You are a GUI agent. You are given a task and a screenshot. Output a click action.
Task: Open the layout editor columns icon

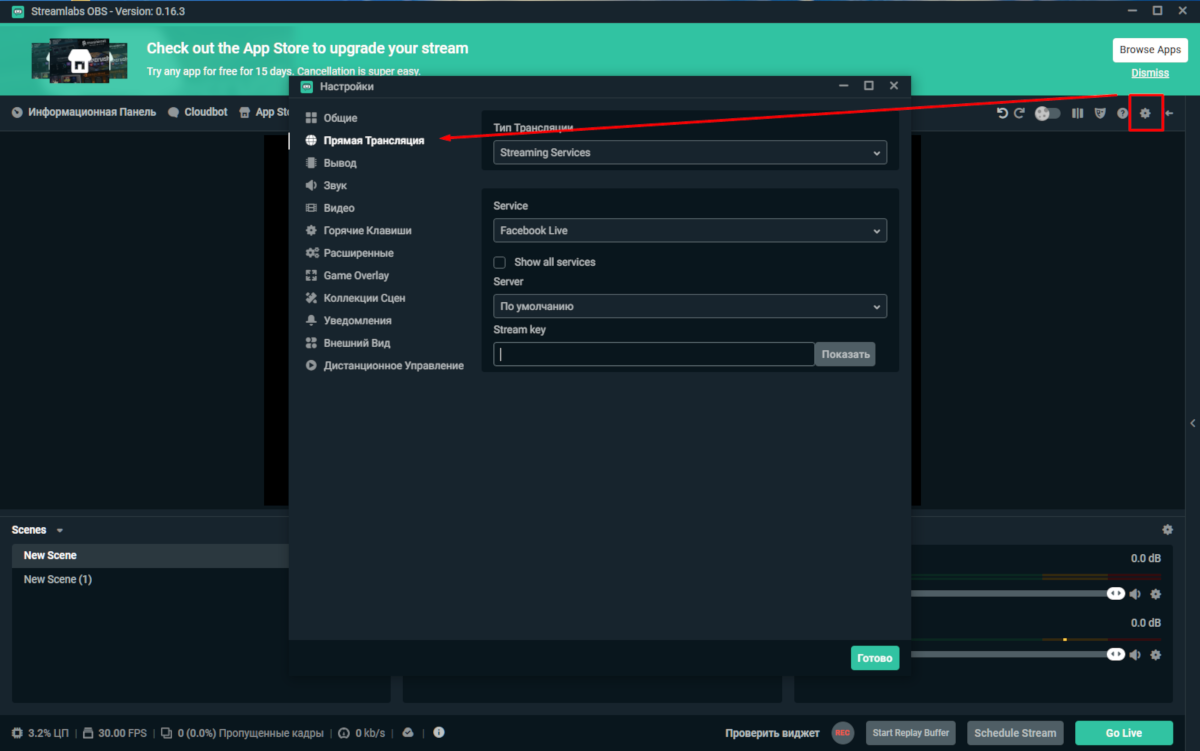coord(1077,113)
